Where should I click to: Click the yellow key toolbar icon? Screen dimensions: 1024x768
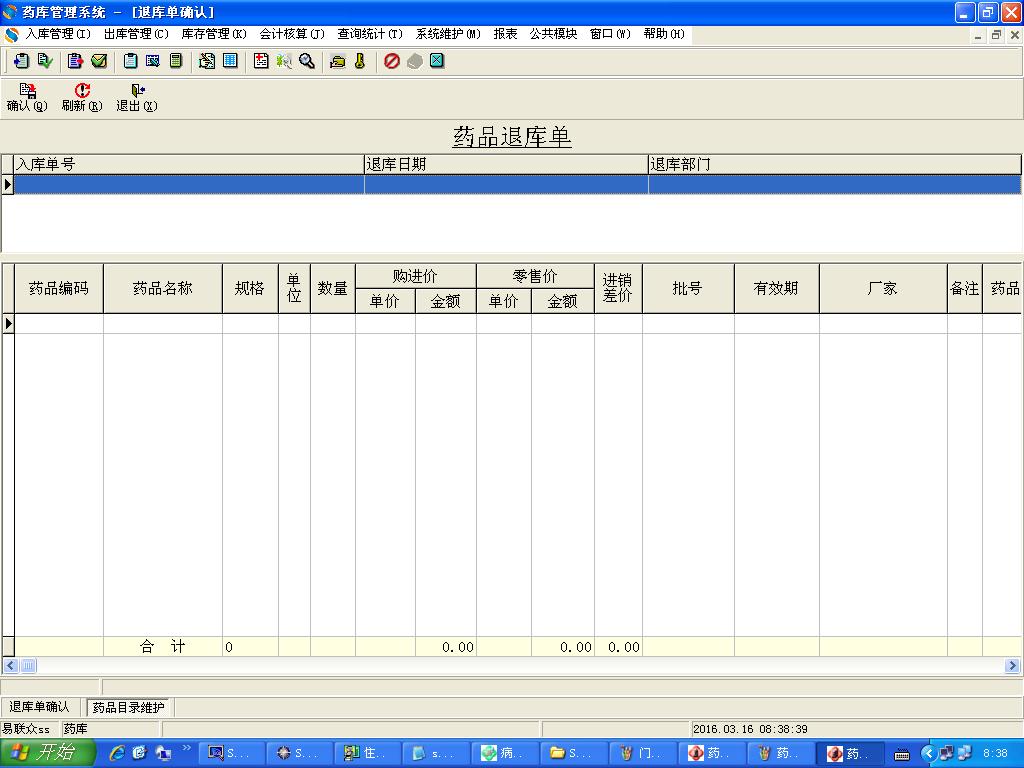pos(360,61)
